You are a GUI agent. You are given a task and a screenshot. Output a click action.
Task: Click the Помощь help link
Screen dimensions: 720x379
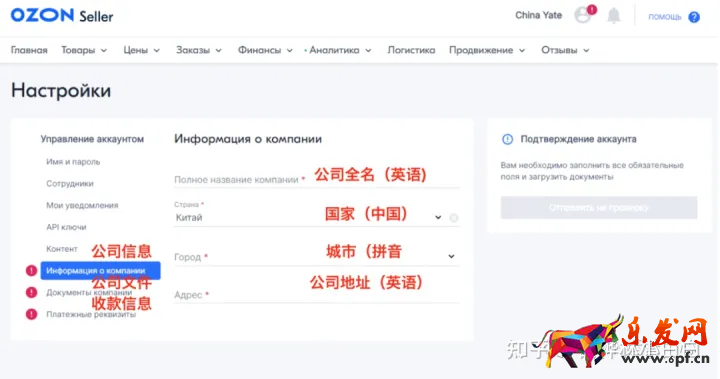pos(664,17)
